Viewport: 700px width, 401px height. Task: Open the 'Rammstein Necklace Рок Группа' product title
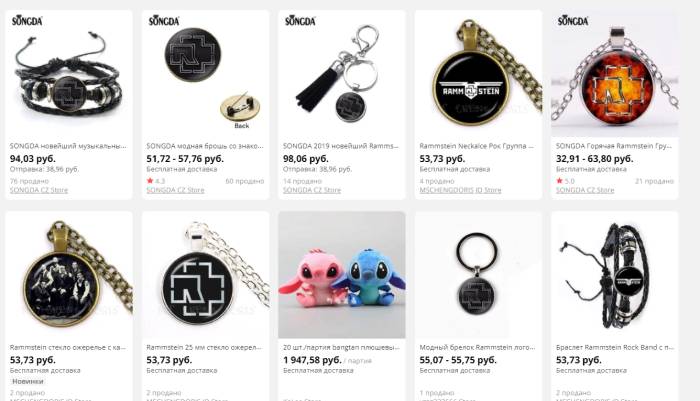tap(476, 146)
